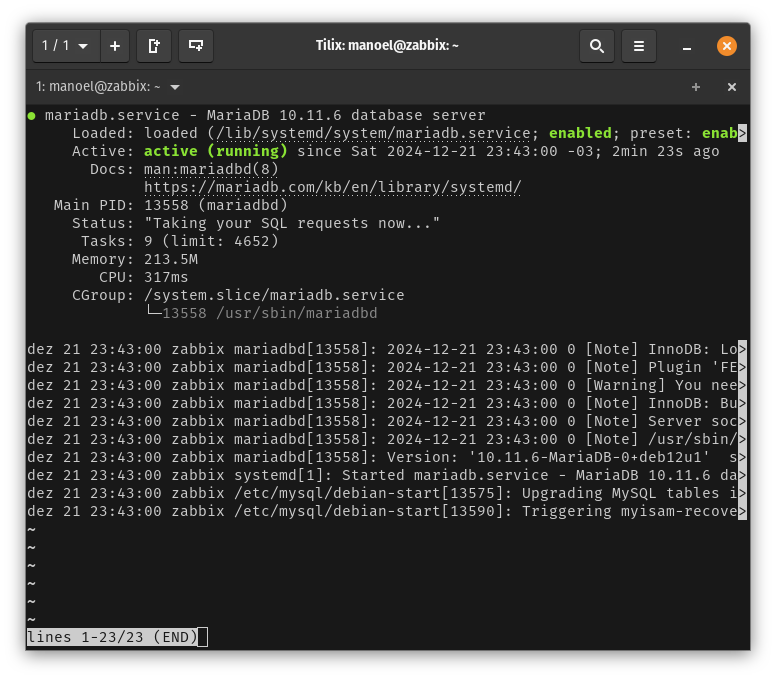776x679 pixels.
Task: Maximize terminal pane with plus icon
Action: pyautogui.click(x=696, y=87)
